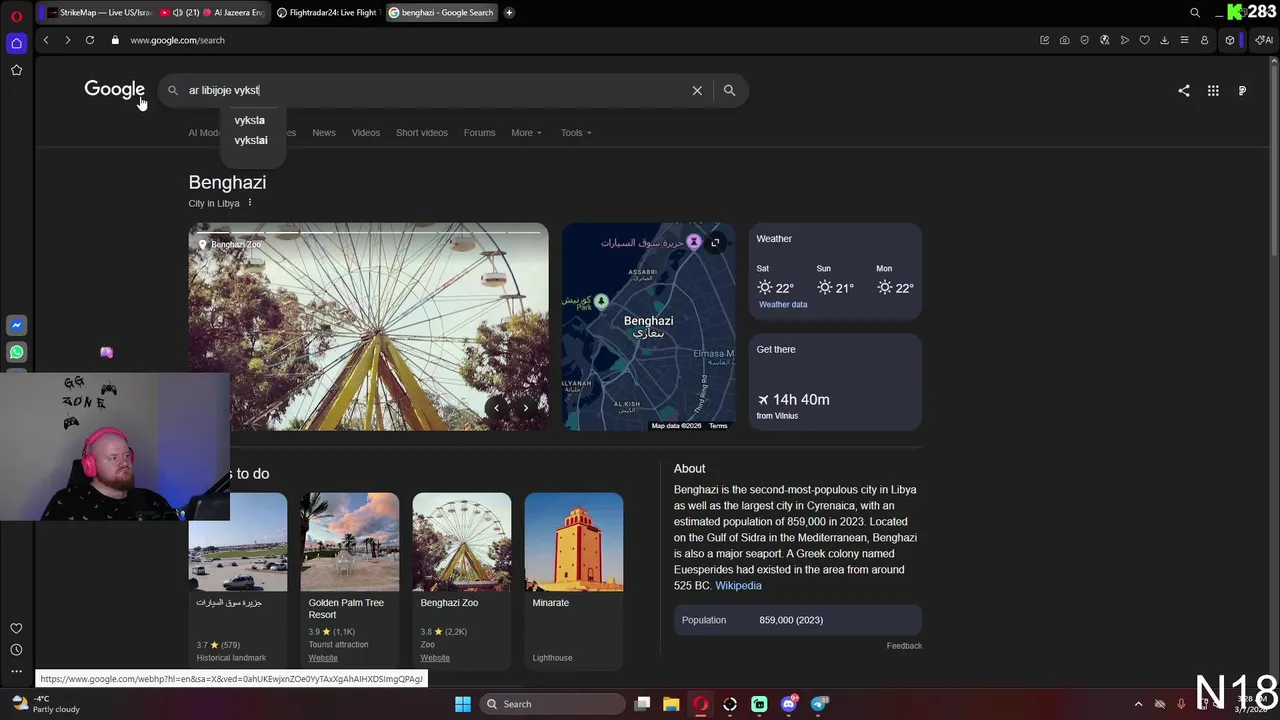Expand the More filters dropdown
This screenshot has height=720, width=1280.
coord(526,132)
